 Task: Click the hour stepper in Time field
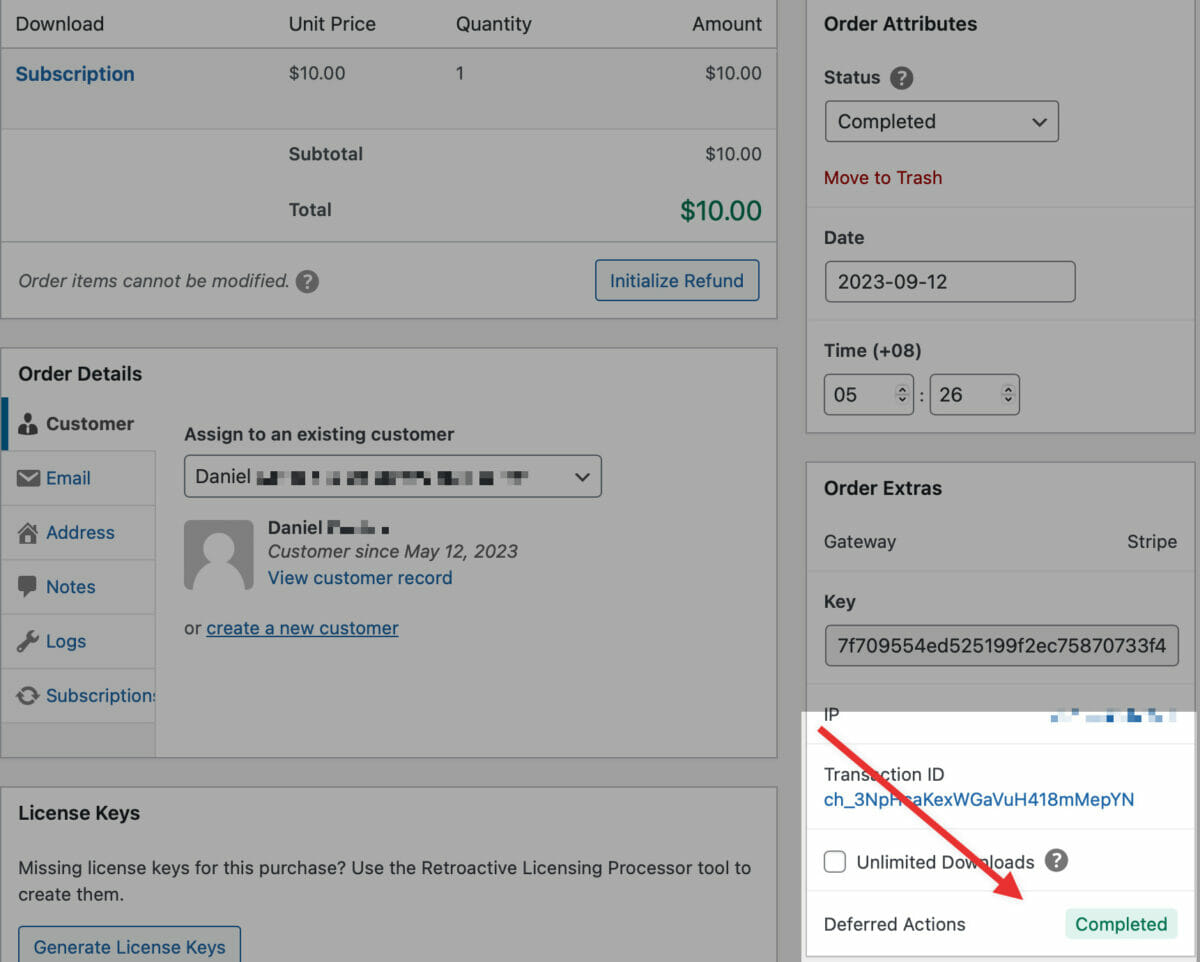click(x=902, y=395)
